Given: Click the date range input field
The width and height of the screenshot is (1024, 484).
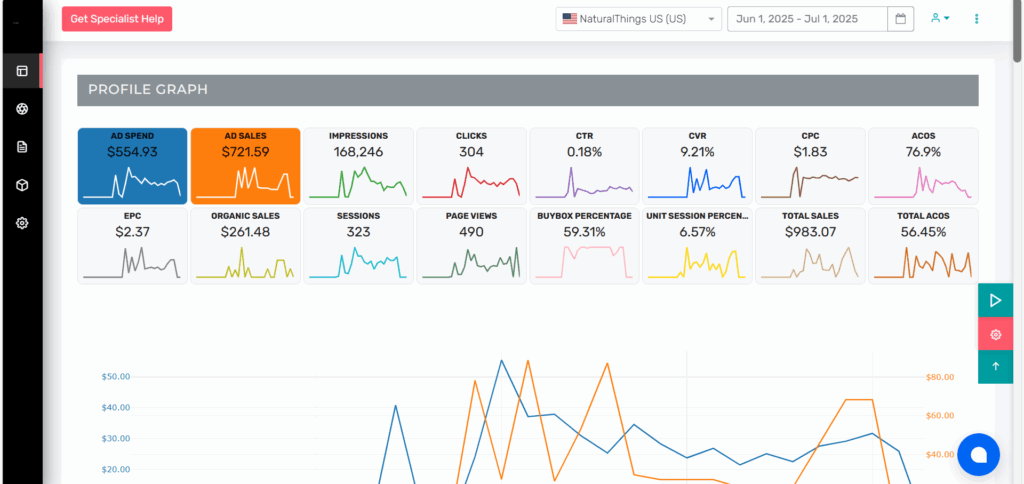Looking at the screenshot, I should 808,19.
